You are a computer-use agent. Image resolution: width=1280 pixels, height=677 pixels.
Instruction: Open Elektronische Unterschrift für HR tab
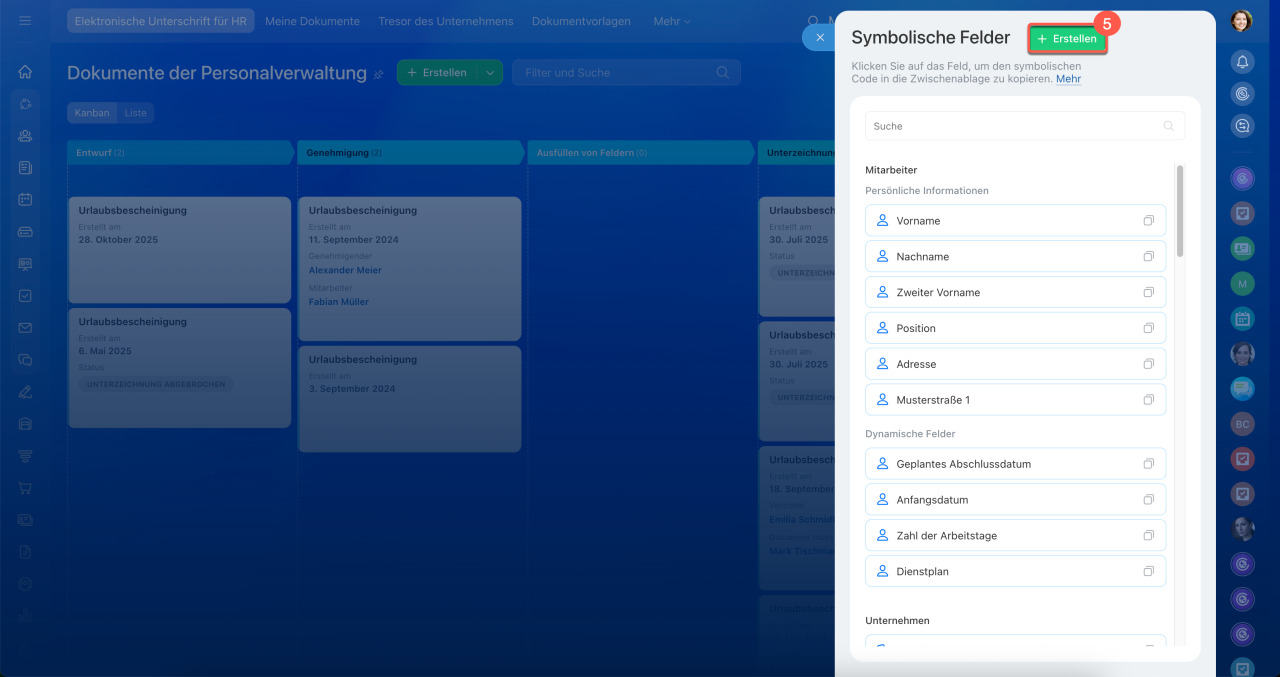point(161,21)
